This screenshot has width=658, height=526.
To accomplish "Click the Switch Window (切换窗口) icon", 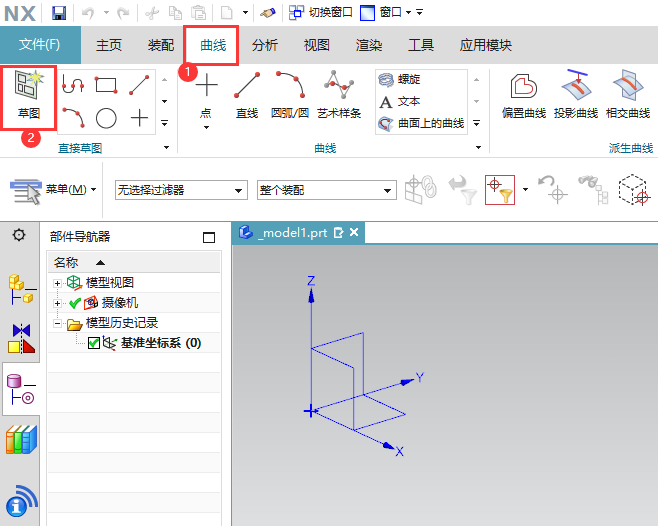I will point(296,13).
